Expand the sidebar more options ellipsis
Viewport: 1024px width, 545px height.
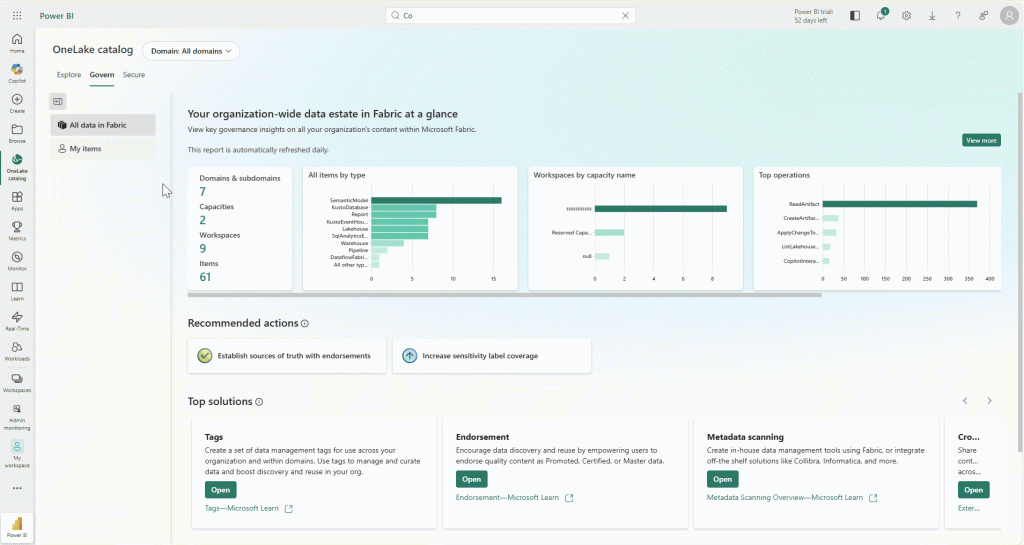17,488
